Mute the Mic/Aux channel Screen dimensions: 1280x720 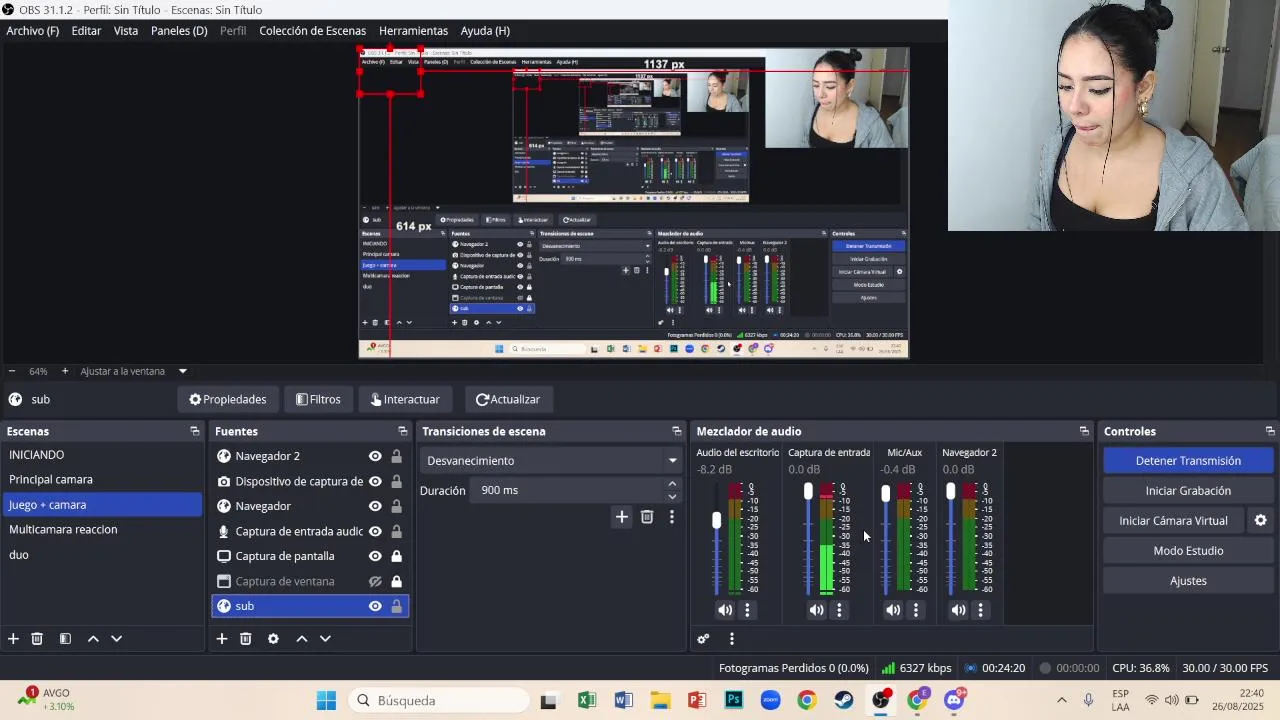coord(893,610)
